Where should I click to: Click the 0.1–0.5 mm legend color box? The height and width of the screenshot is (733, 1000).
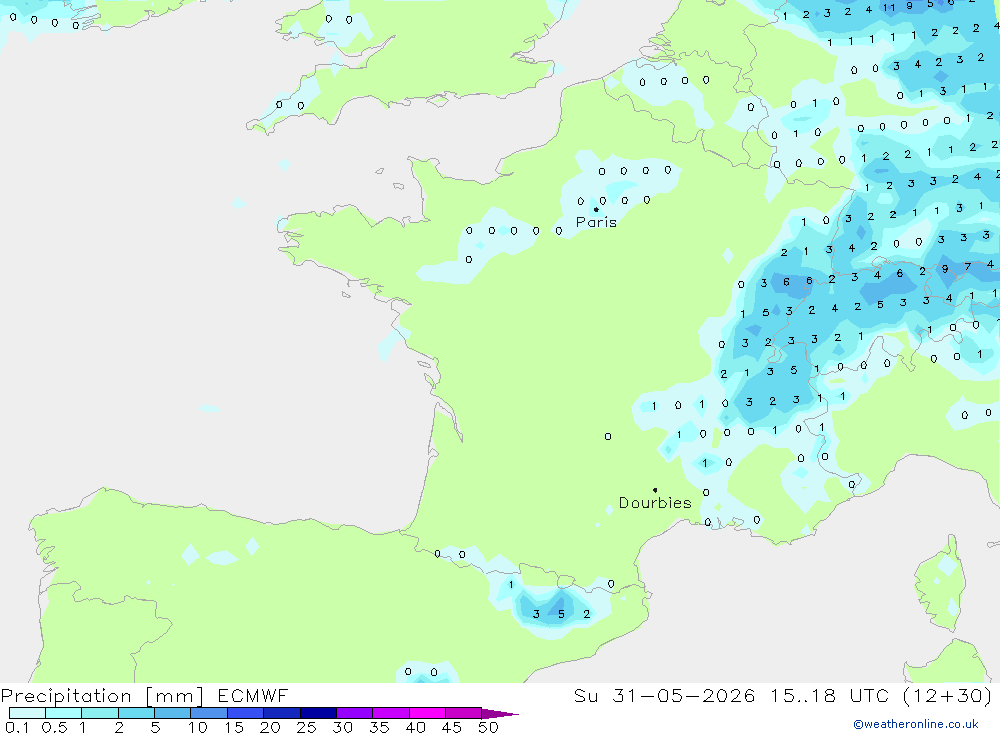click(x=27, y=713)
